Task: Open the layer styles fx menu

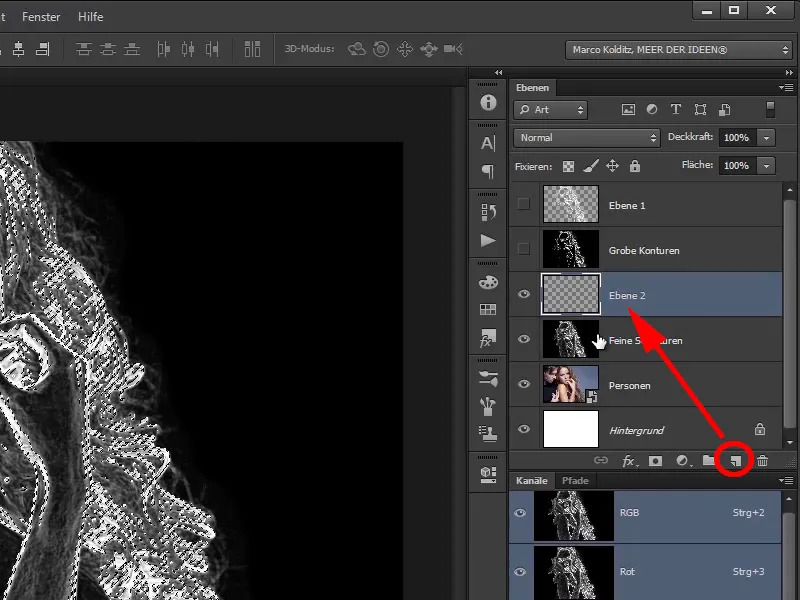Action: [x=628, y=461]
